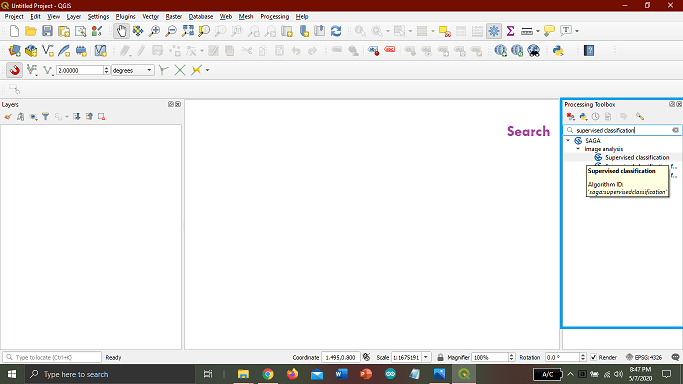Collapse the Image analysis group

[578, 149]
